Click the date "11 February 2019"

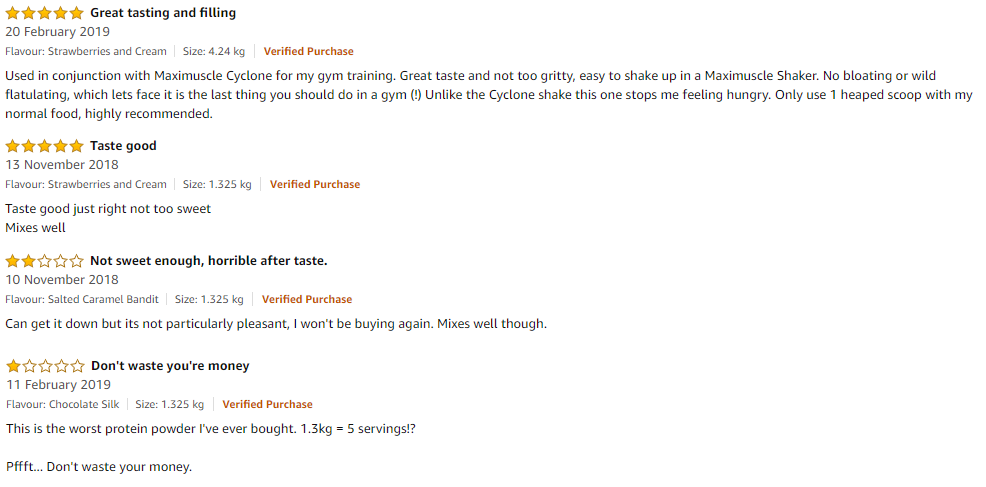58,384
